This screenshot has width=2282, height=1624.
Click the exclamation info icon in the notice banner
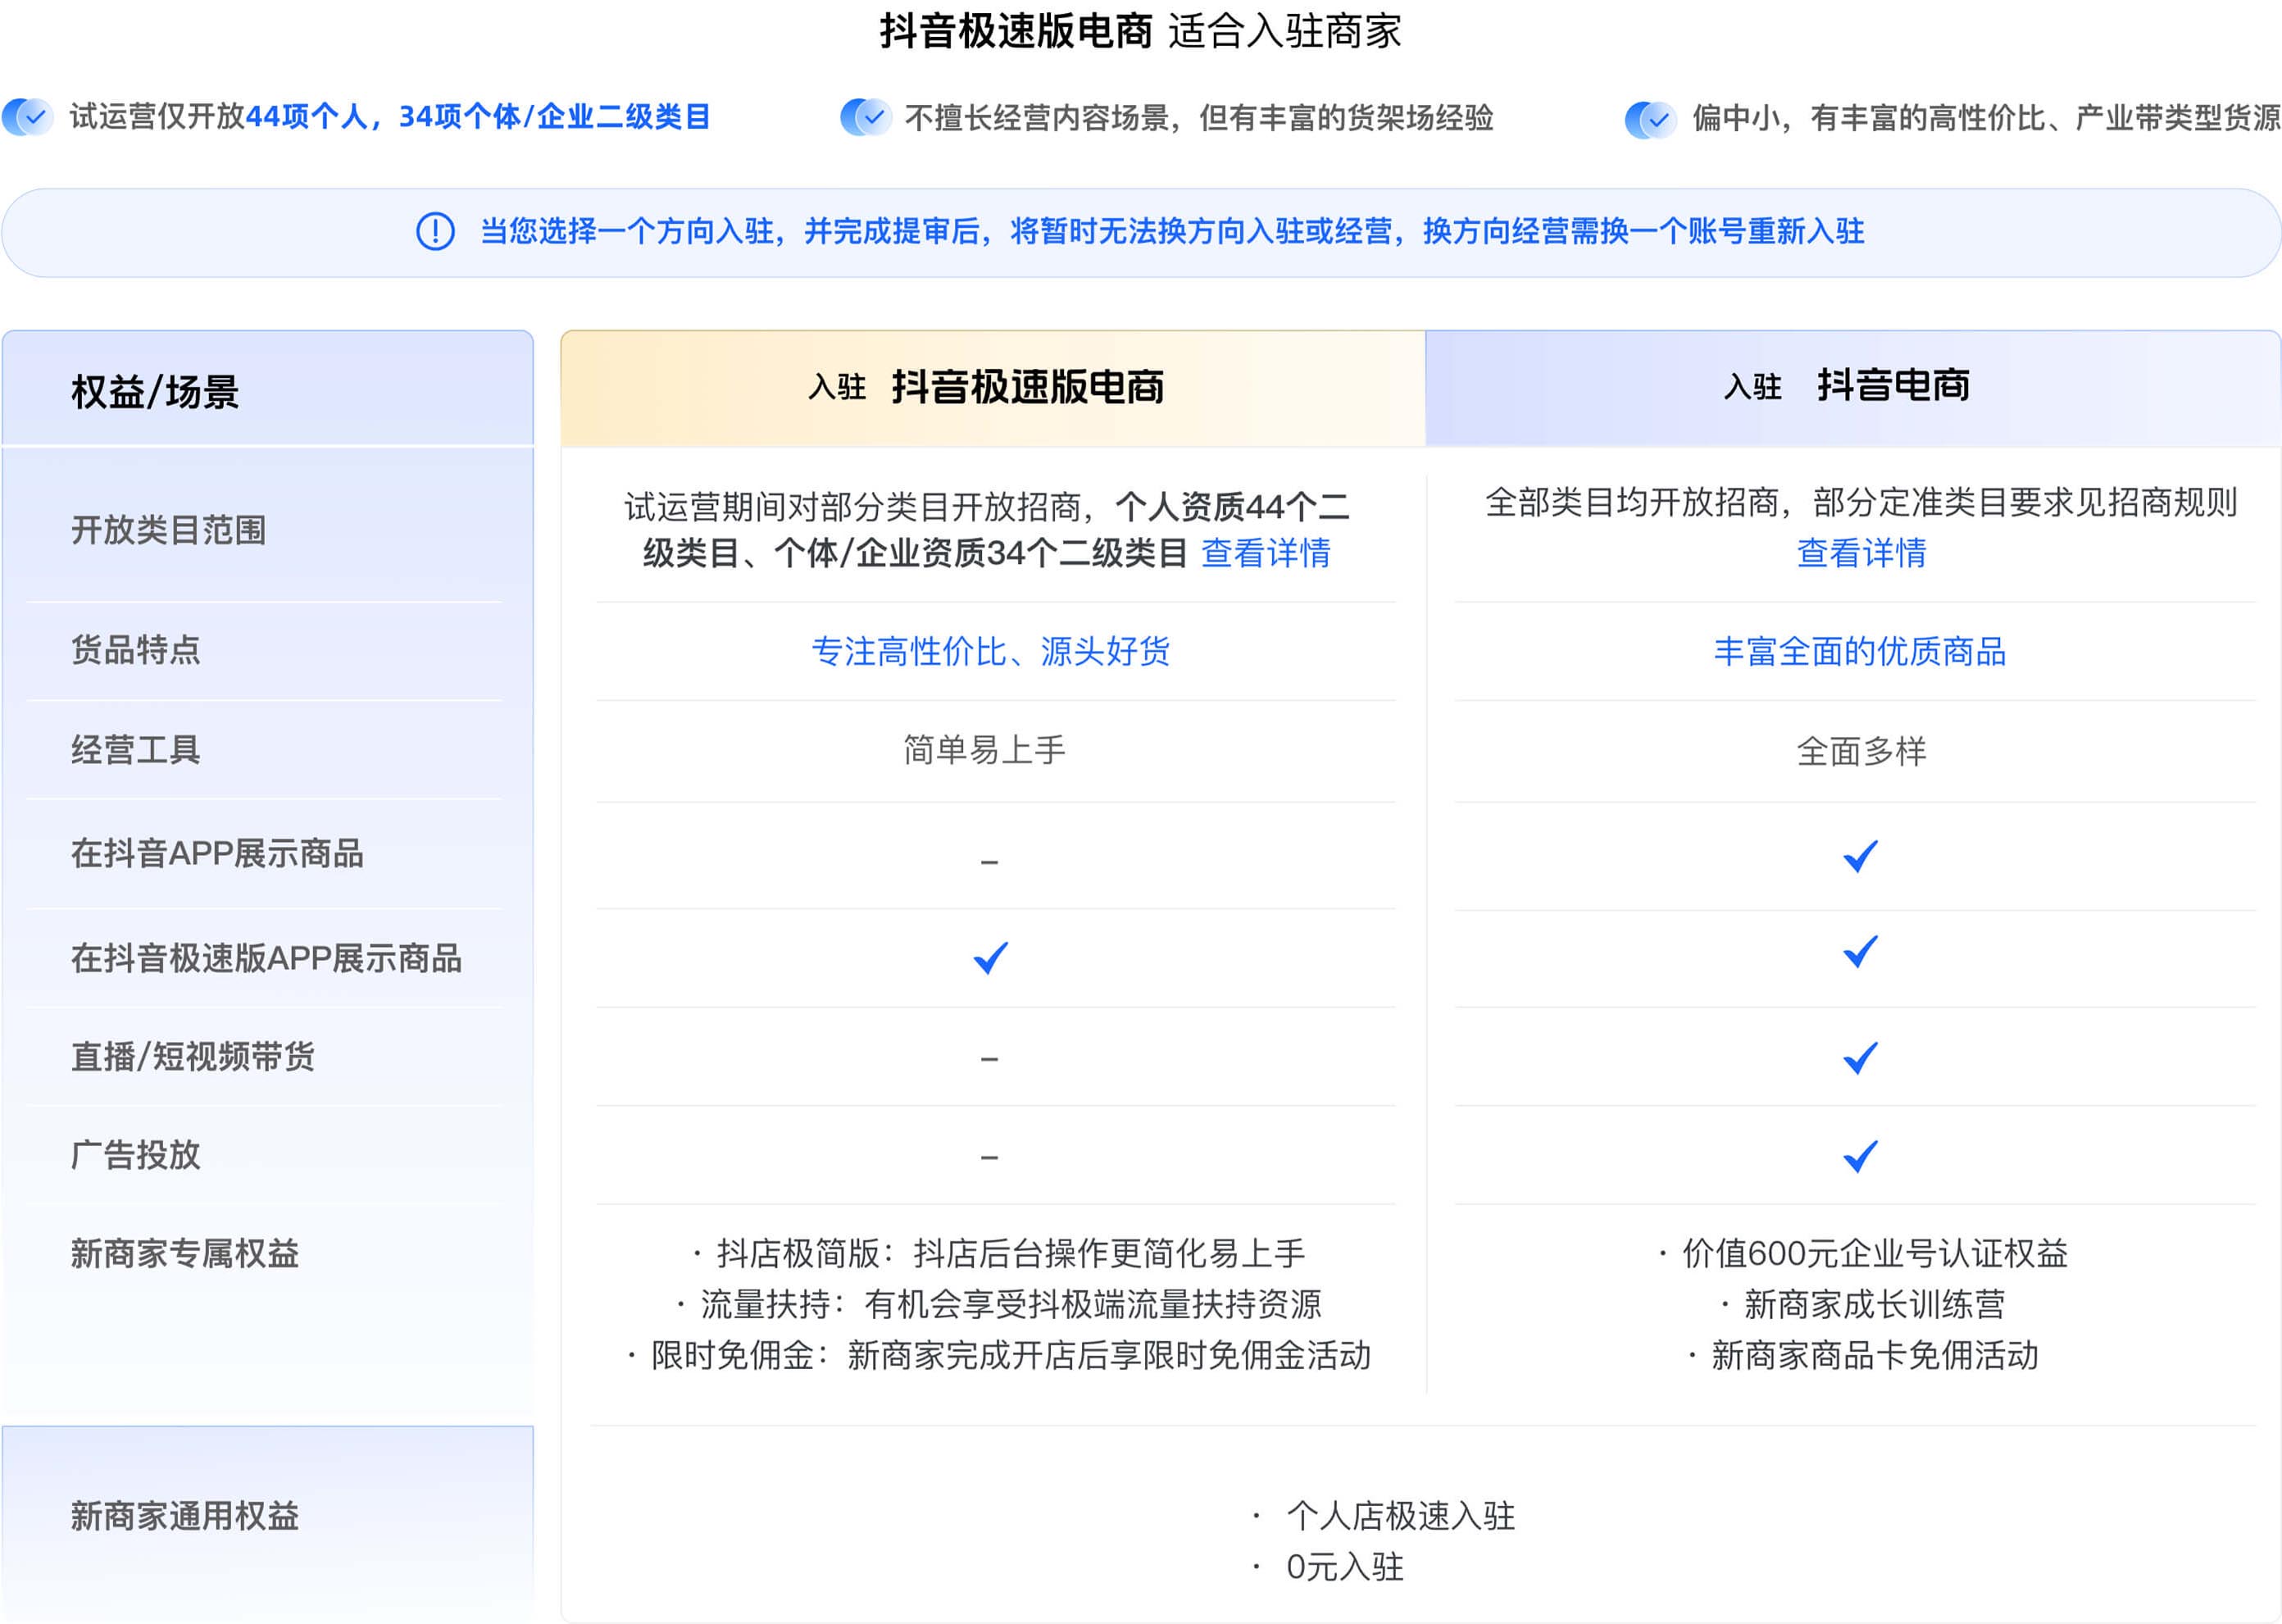coord(435,231)
